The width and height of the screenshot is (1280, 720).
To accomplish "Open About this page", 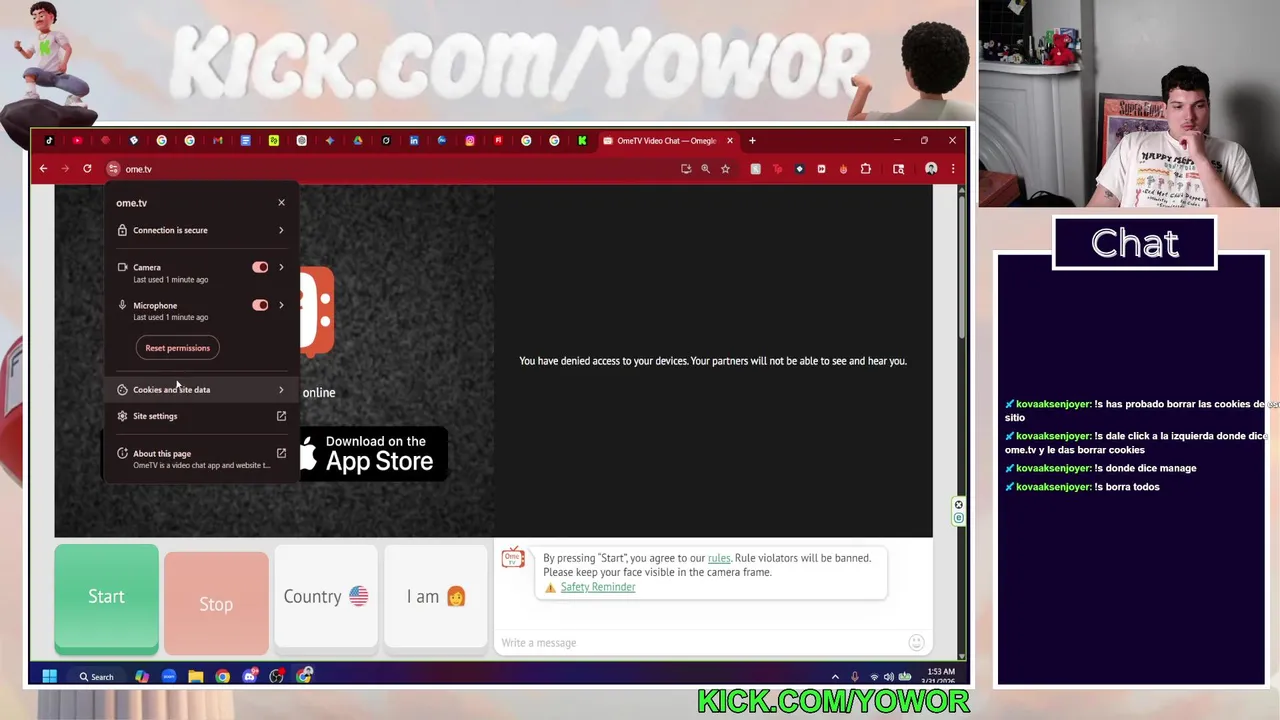I will coord(201,458).
